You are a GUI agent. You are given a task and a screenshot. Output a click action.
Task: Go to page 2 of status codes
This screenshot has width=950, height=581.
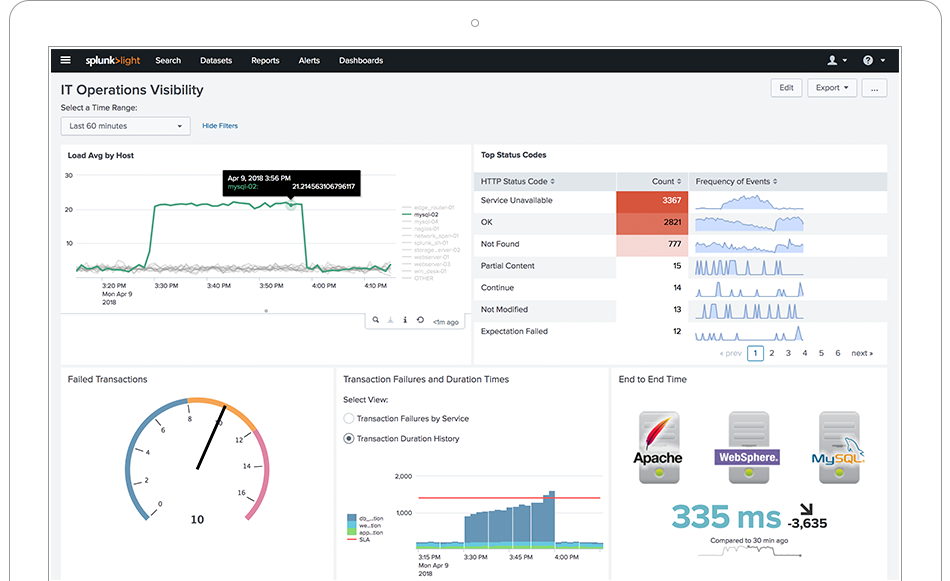point(771,353)
